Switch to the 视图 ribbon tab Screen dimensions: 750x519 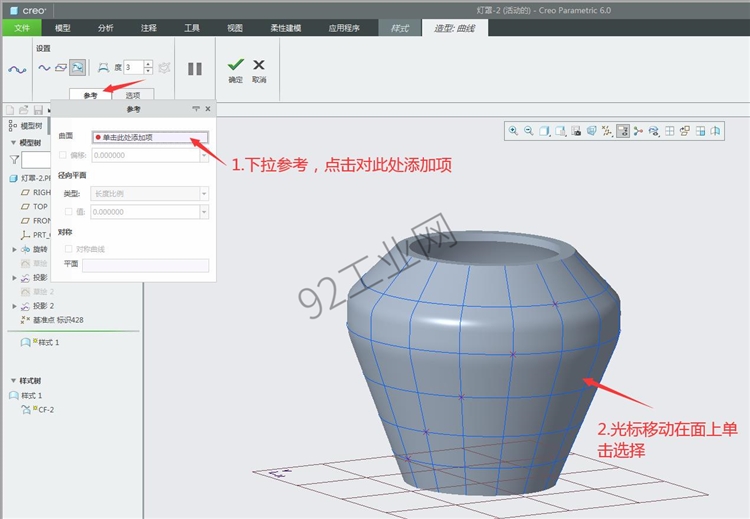coord(235,28)
